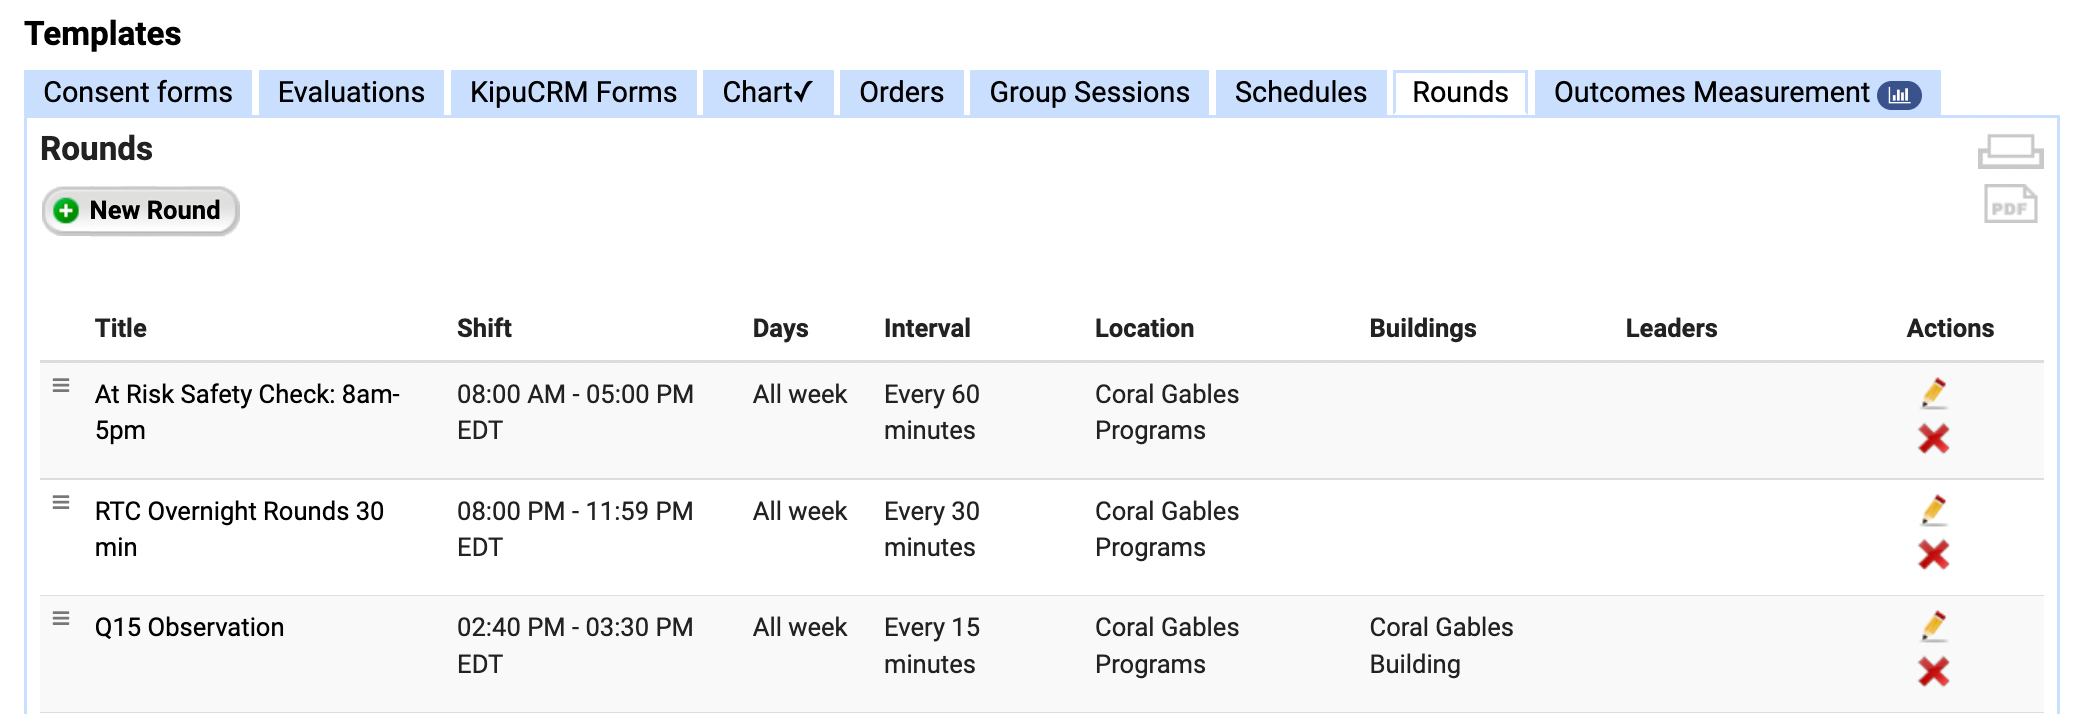Switch to the Consent forms tab

[138, 93]
